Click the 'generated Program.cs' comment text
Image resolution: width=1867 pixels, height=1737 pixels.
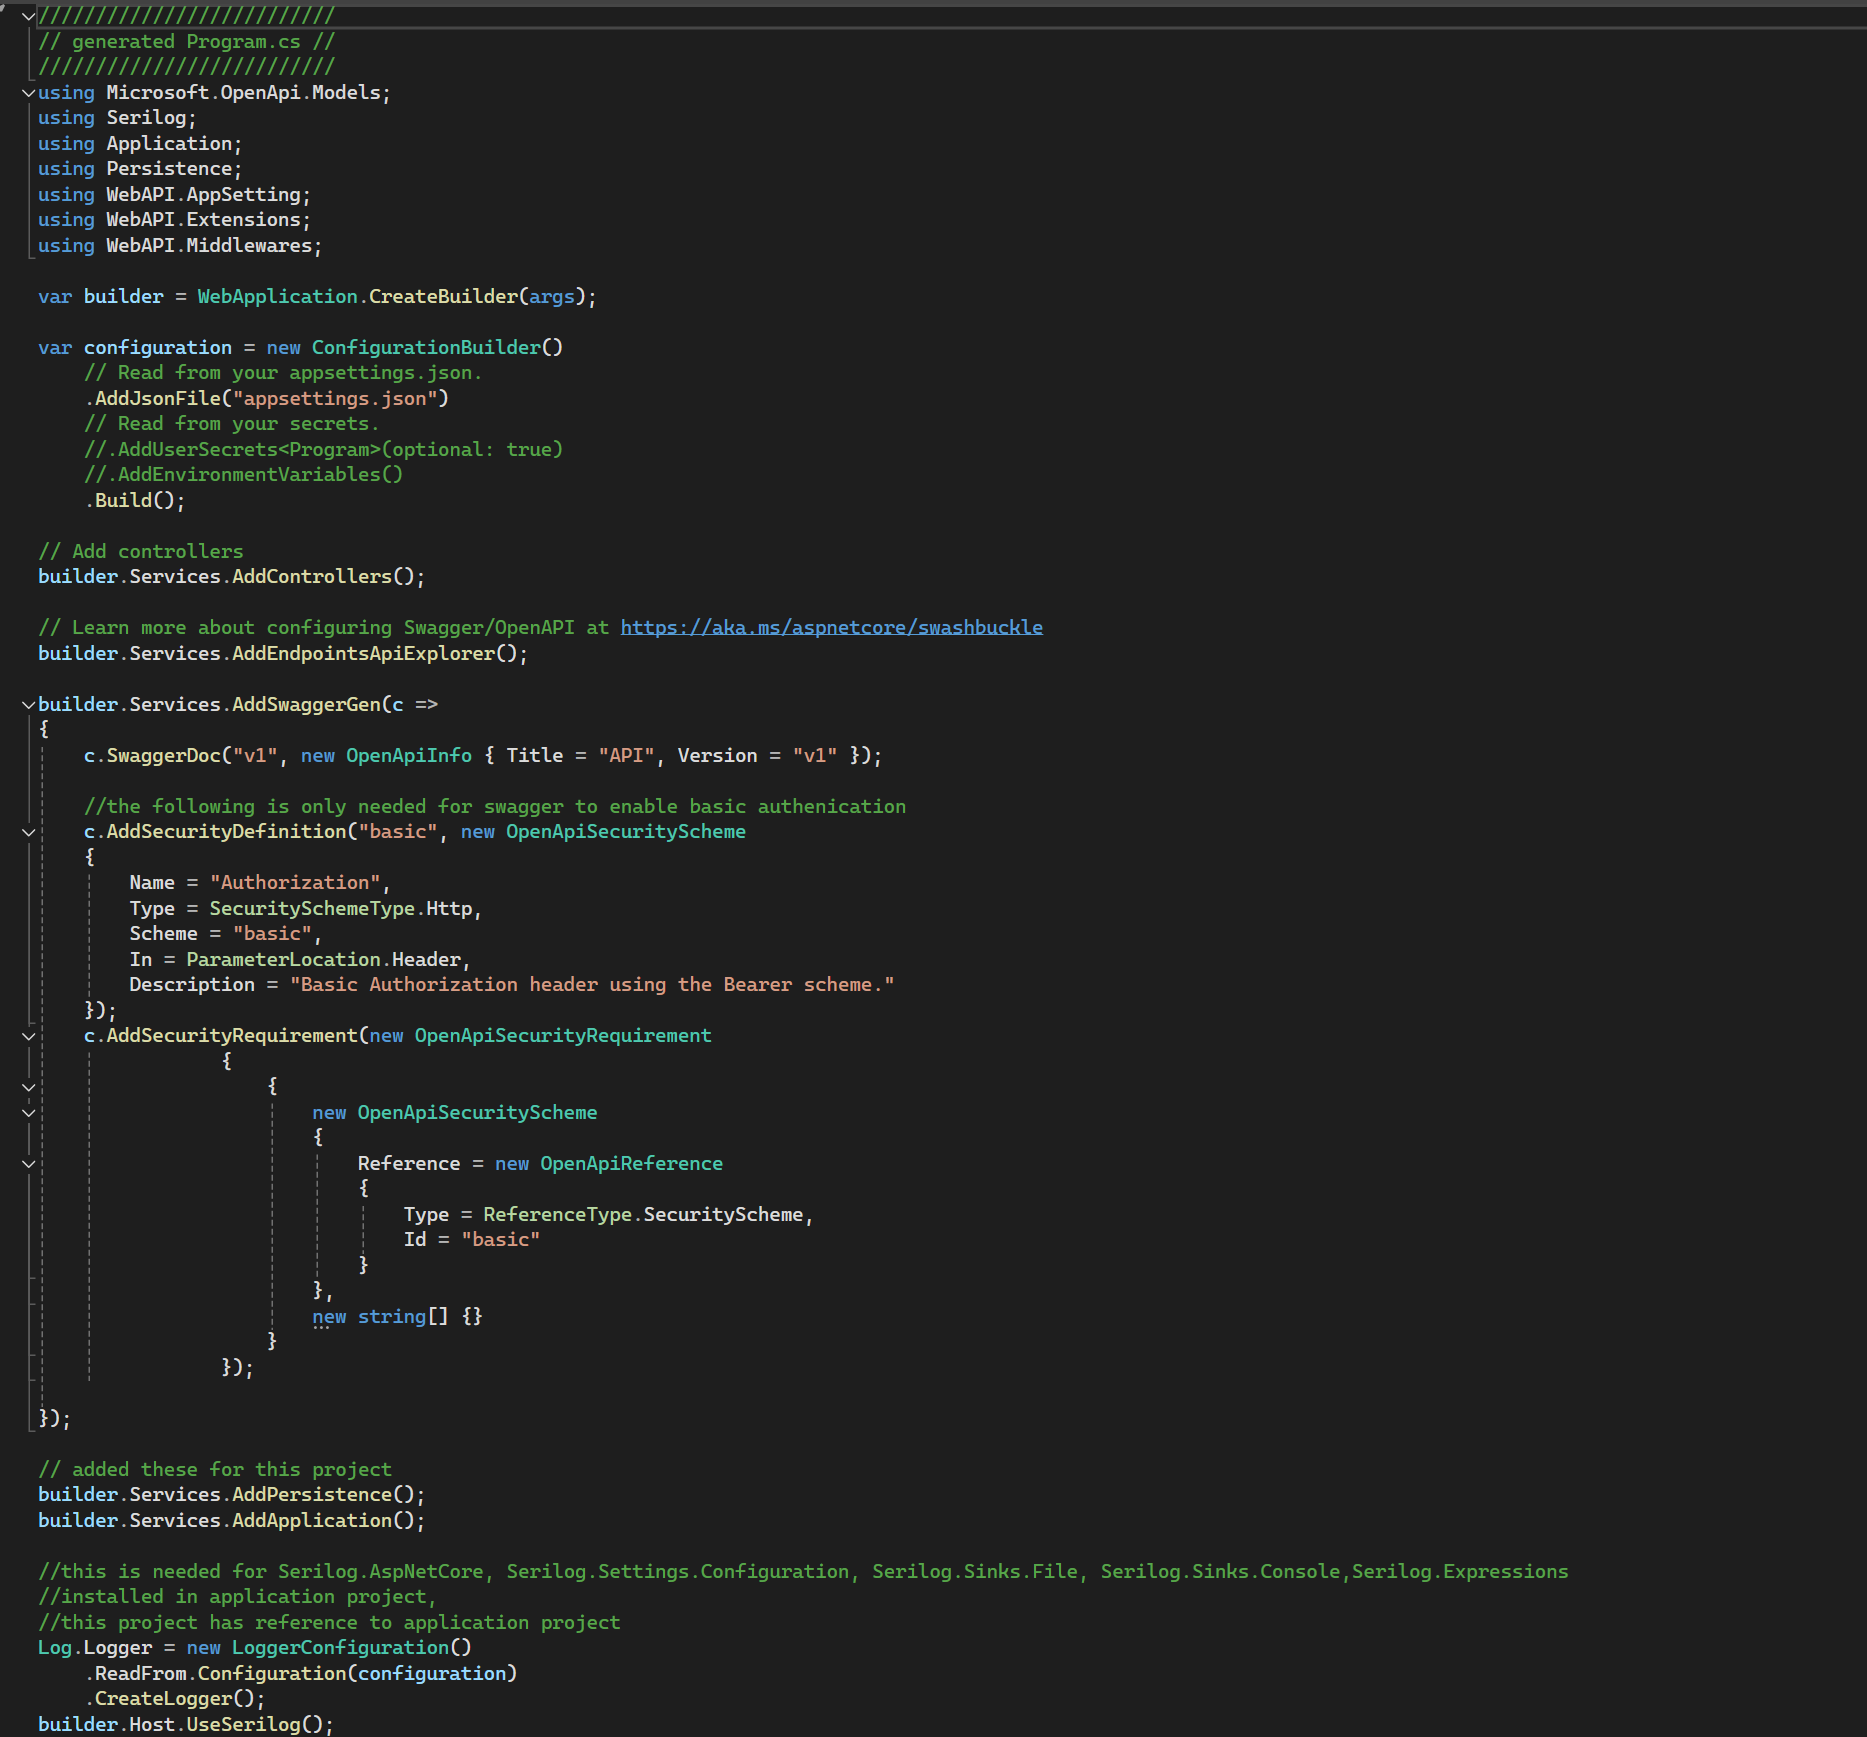pos(186,41)
